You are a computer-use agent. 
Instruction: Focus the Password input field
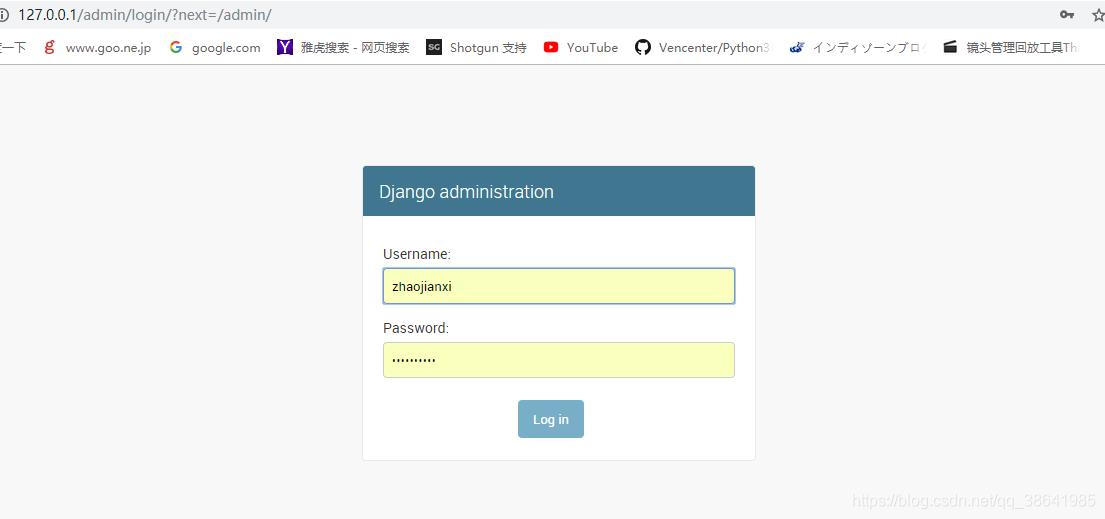coord(559,360)
